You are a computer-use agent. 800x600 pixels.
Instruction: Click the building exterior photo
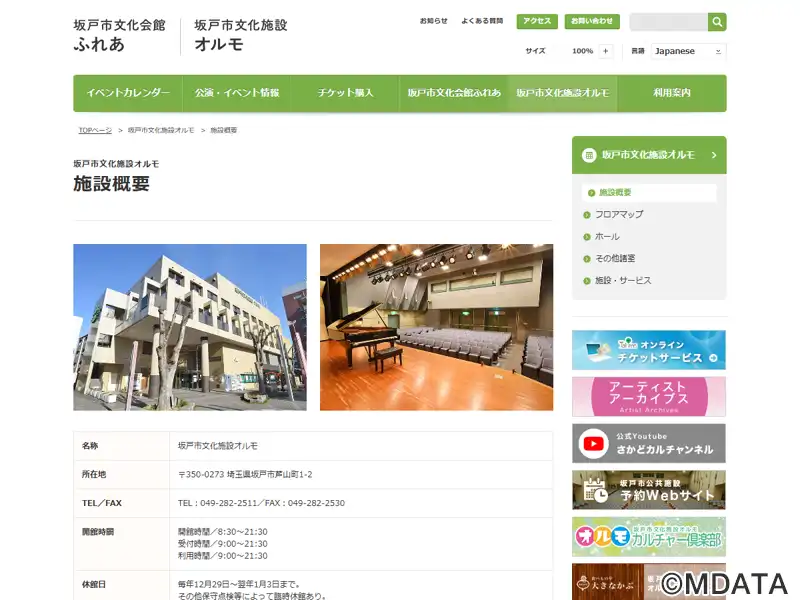tap(190, 327)
